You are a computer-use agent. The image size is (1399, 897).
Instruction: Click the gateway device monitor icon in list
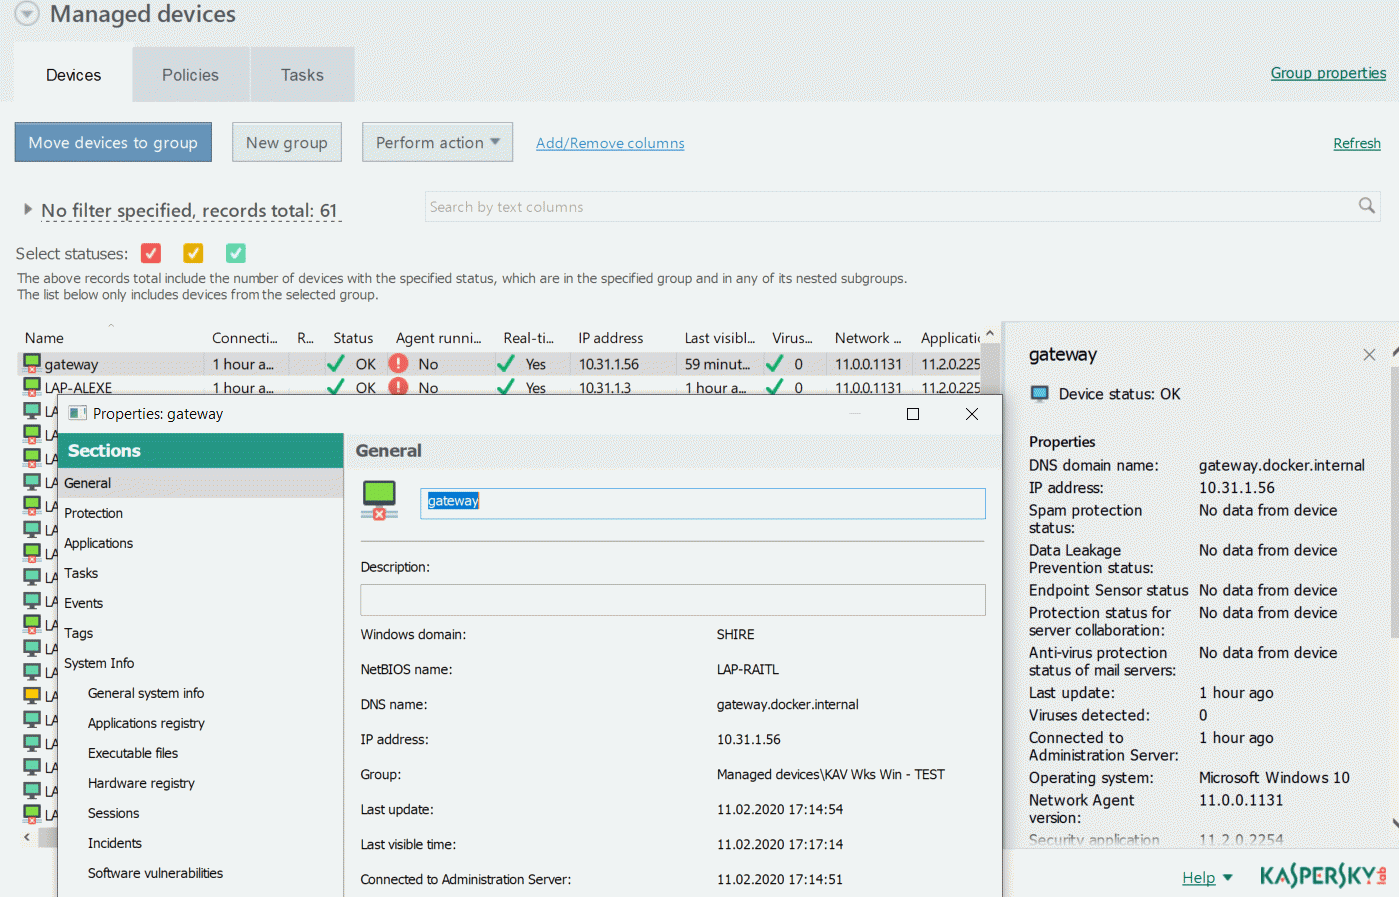click(32, 363)
